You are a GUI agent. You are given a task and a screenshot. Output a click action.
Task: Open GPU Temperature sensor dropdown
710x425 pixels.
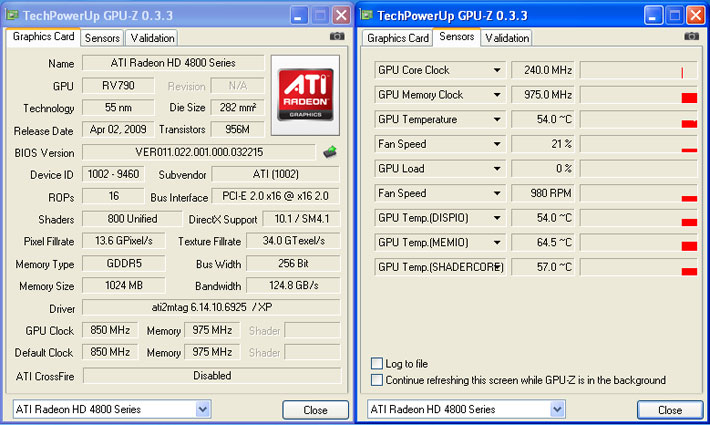coord(497,119)
